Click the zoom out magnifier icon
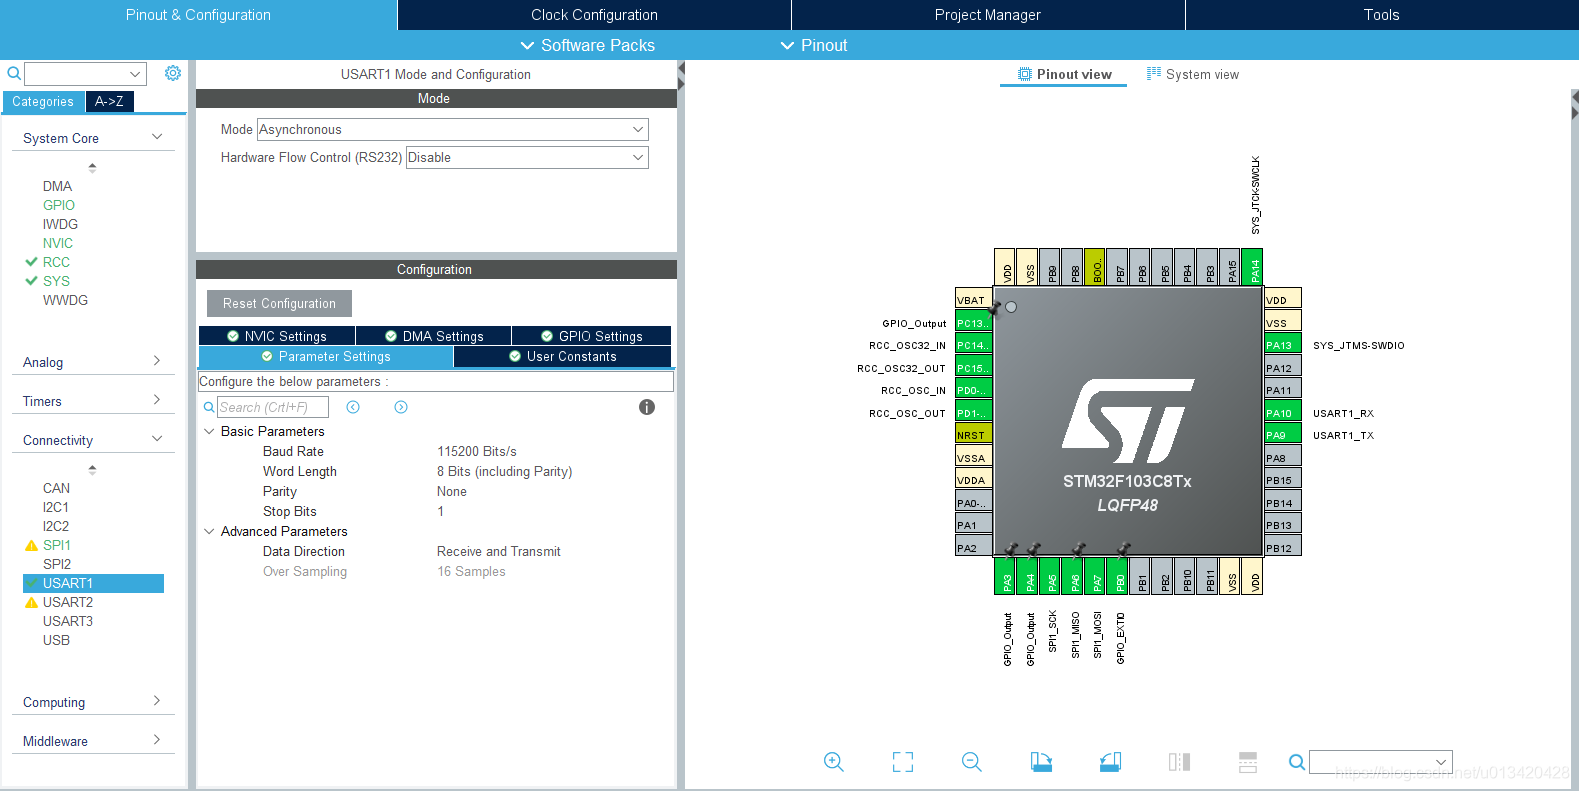 (x=971, y=762)
